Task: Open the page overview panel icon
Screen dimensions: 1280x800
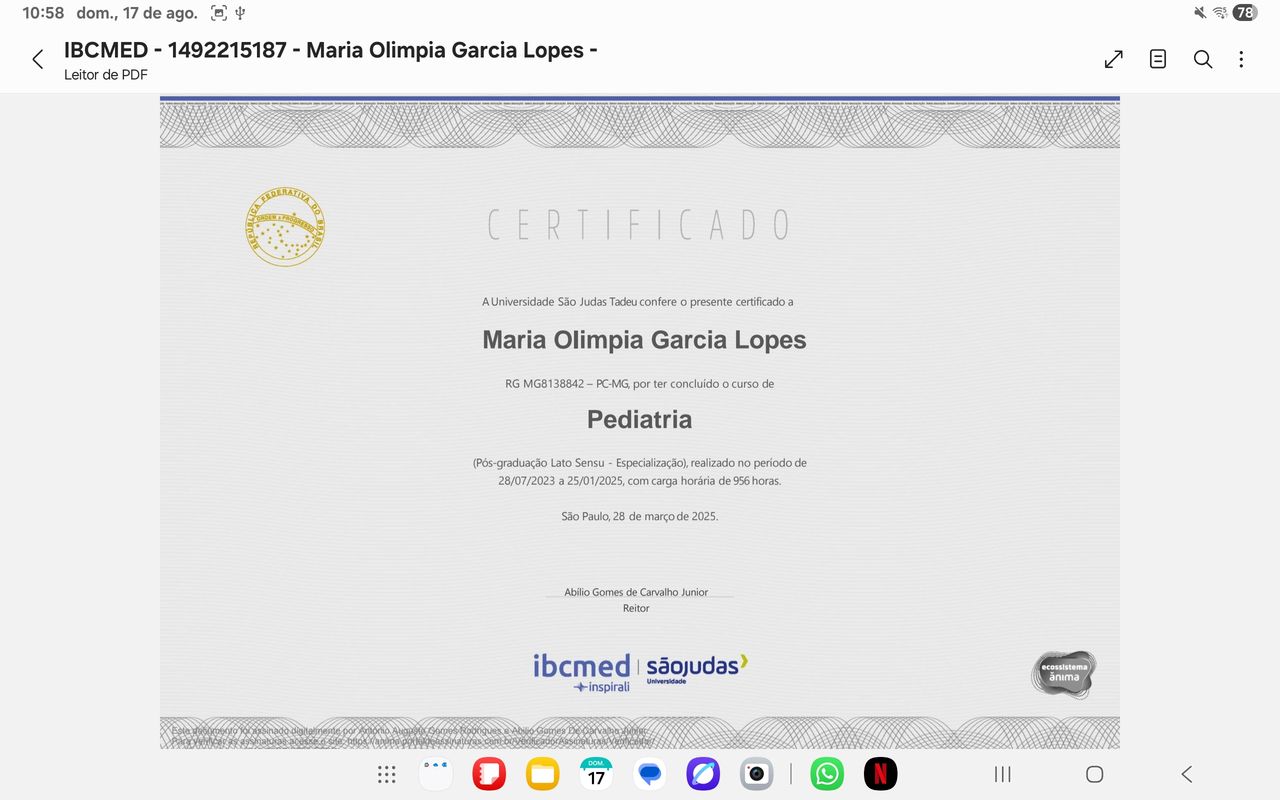Action: [x=1157, y=59]
